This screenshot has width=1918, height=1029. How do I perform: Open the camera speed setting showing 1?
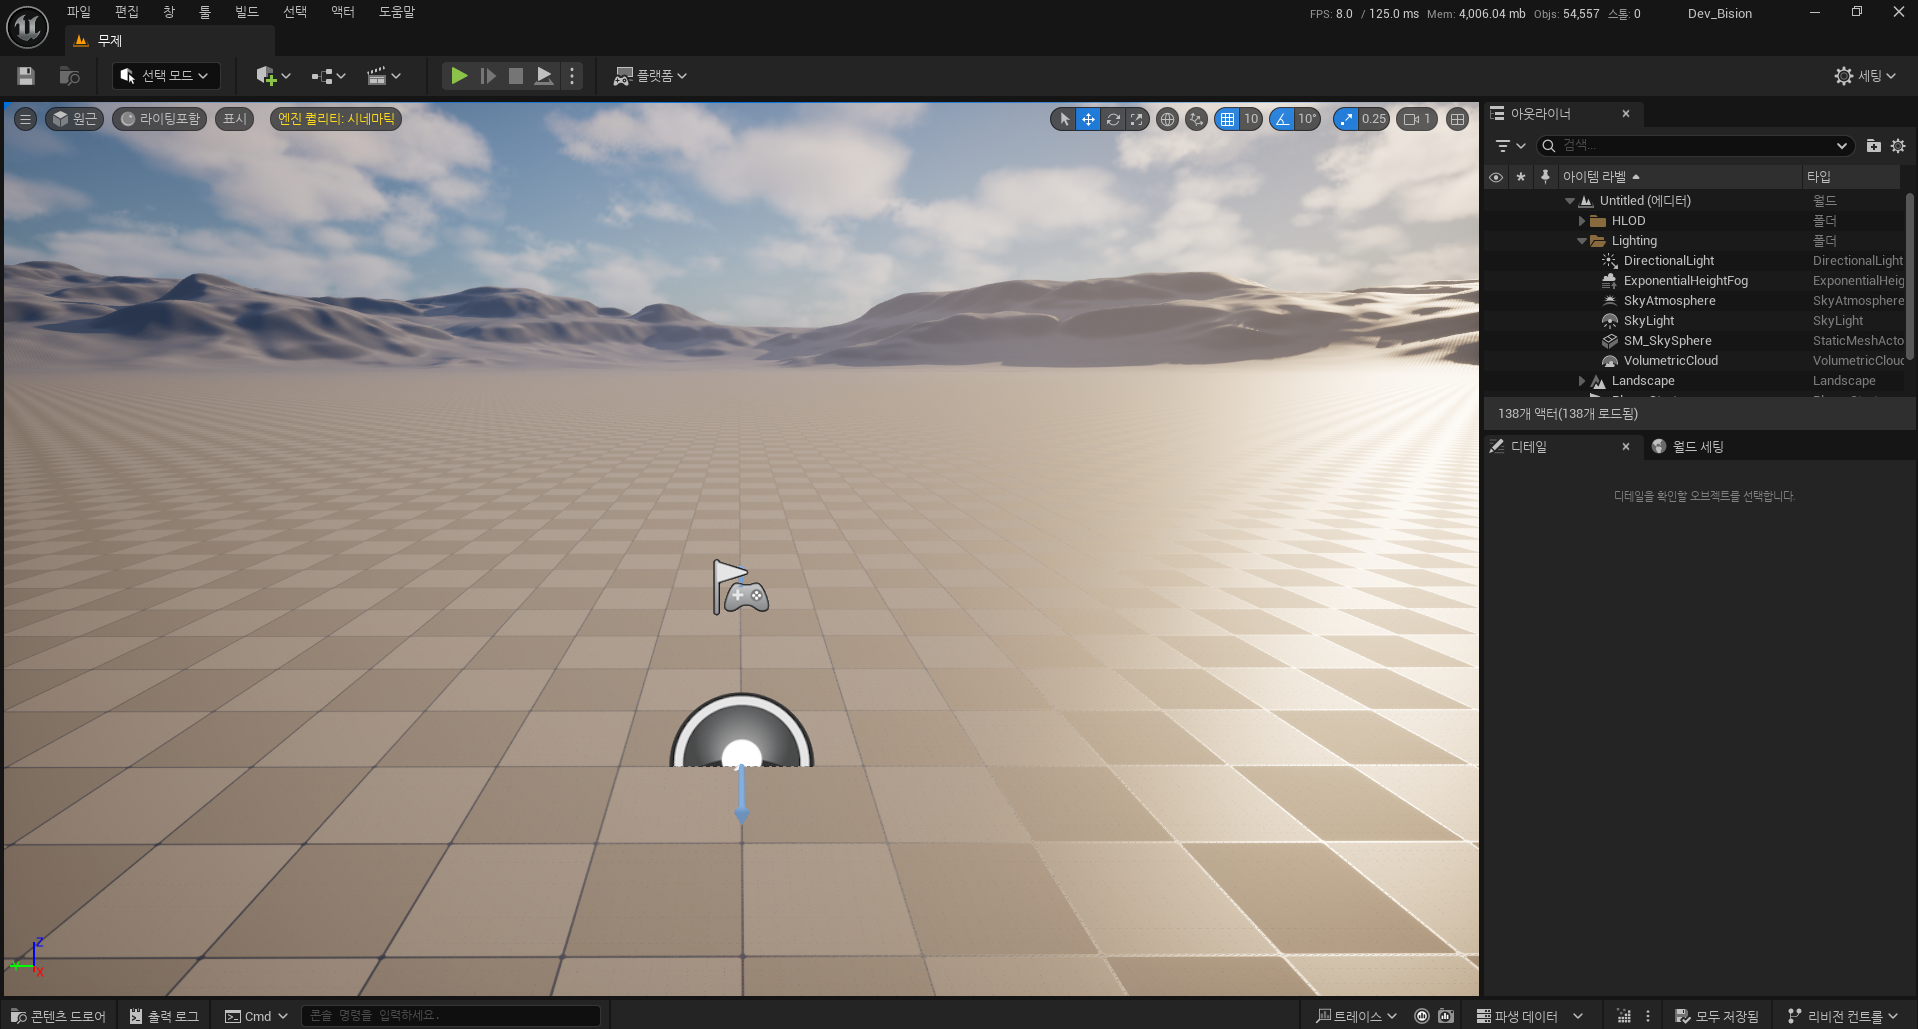pyautogui.click(x=1417, y=119)
